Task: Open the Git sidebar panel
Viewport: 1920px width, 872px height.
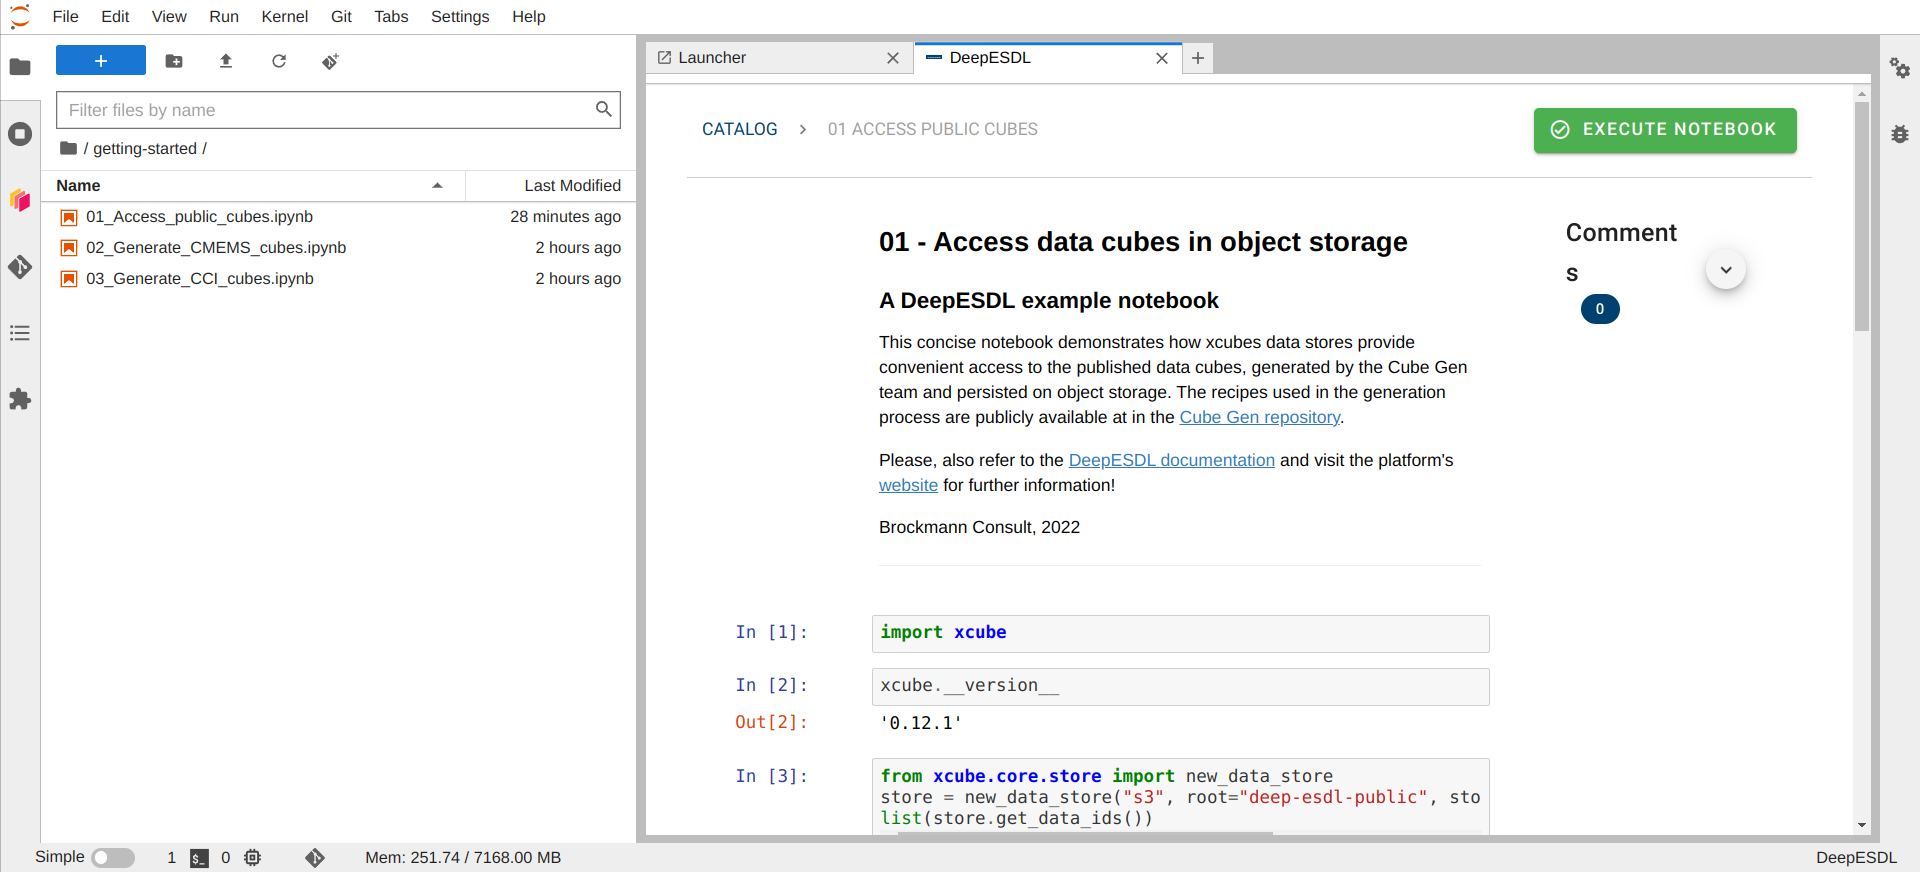Action: tap(20, 267)
